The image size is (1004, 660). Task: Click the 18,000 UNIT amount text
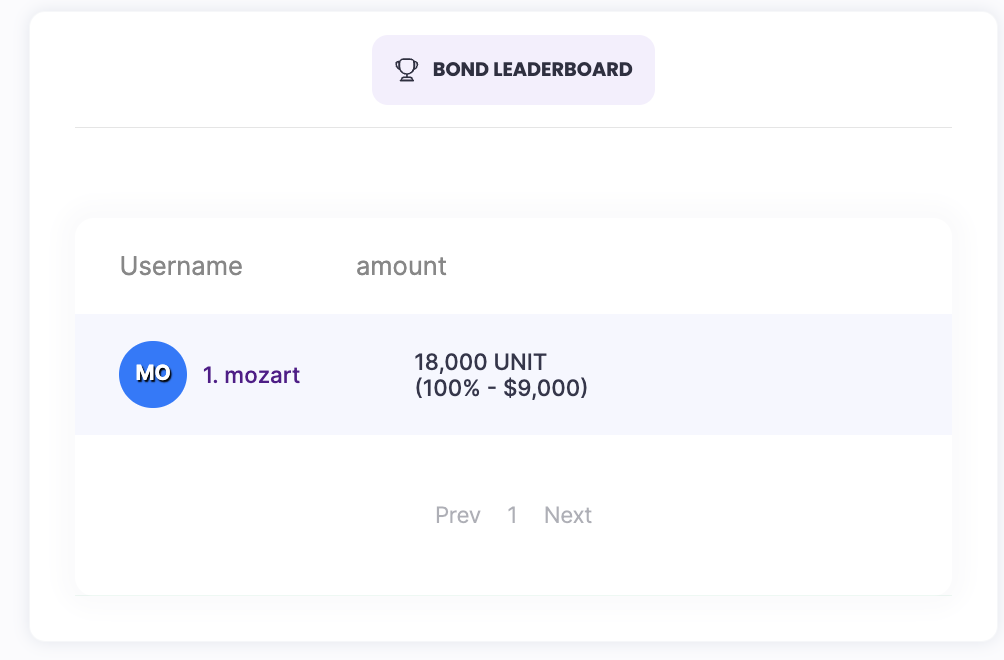point(480,362)
